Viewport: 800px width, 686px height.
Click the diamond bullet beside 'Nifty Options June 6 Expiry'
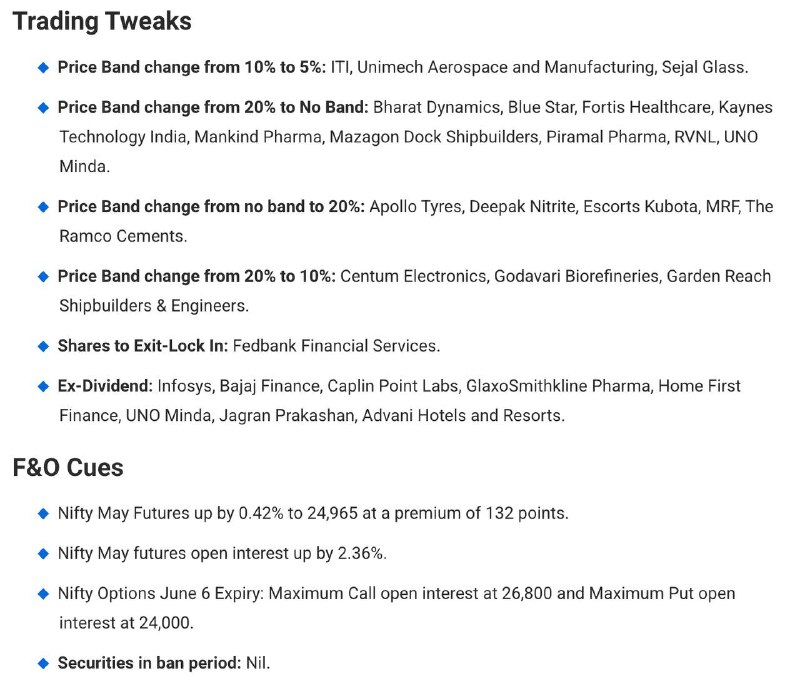coord(43,594)
